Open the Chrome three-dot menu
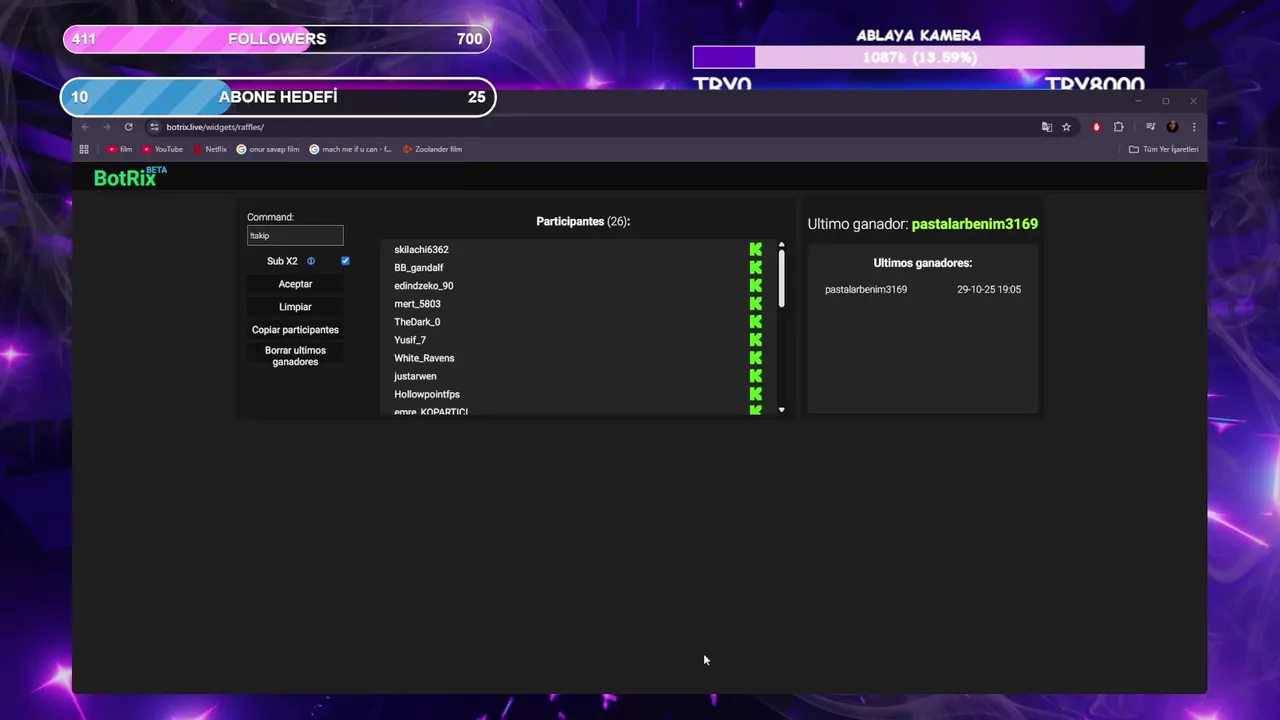 tap(1193, 127)
